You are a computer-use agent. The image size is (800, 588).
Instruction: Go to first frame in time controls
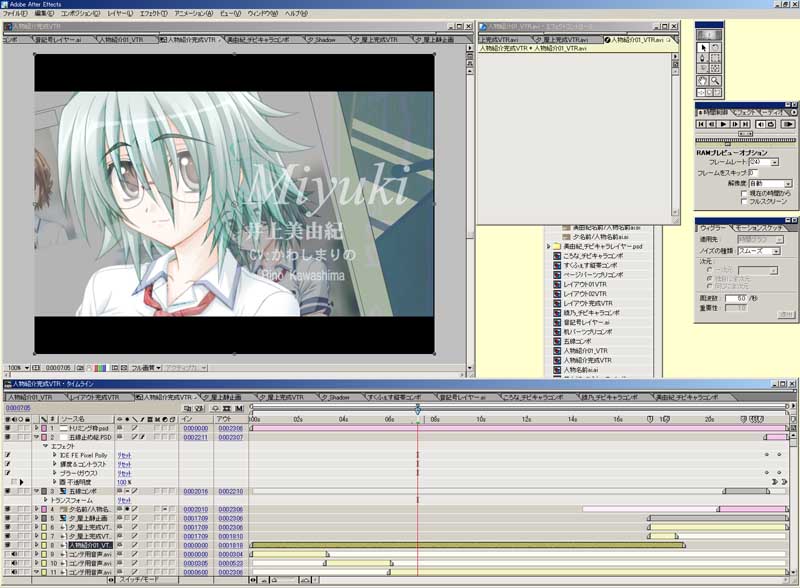coord(701,124)
